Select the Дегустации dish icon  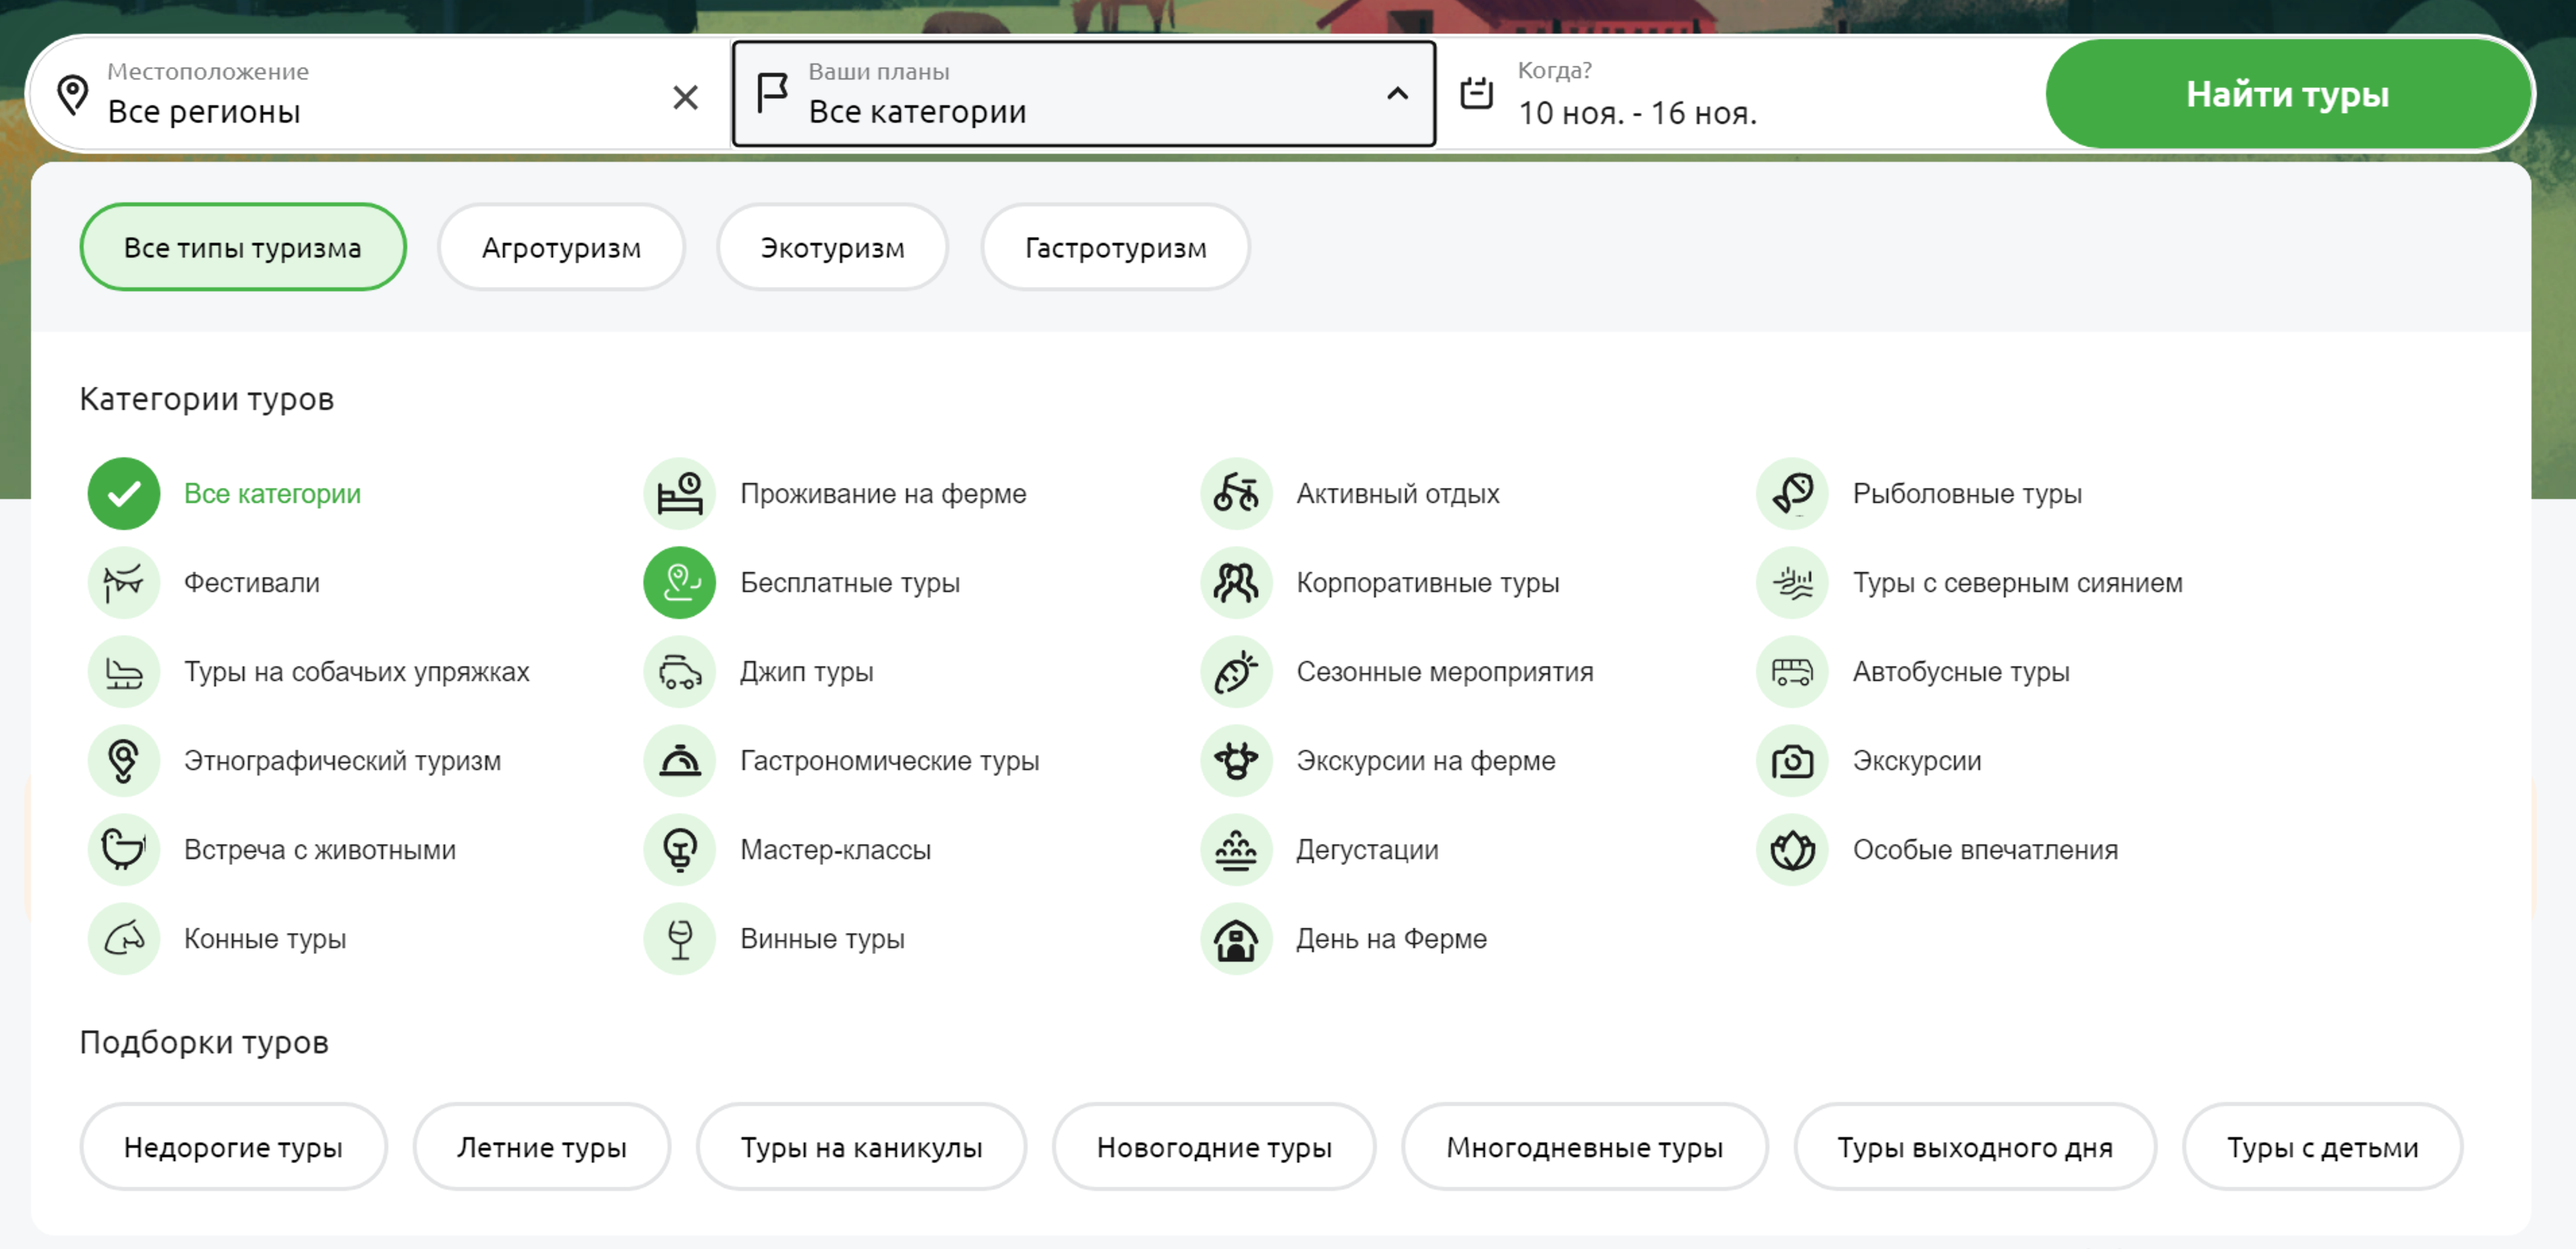coord(1236,849)
